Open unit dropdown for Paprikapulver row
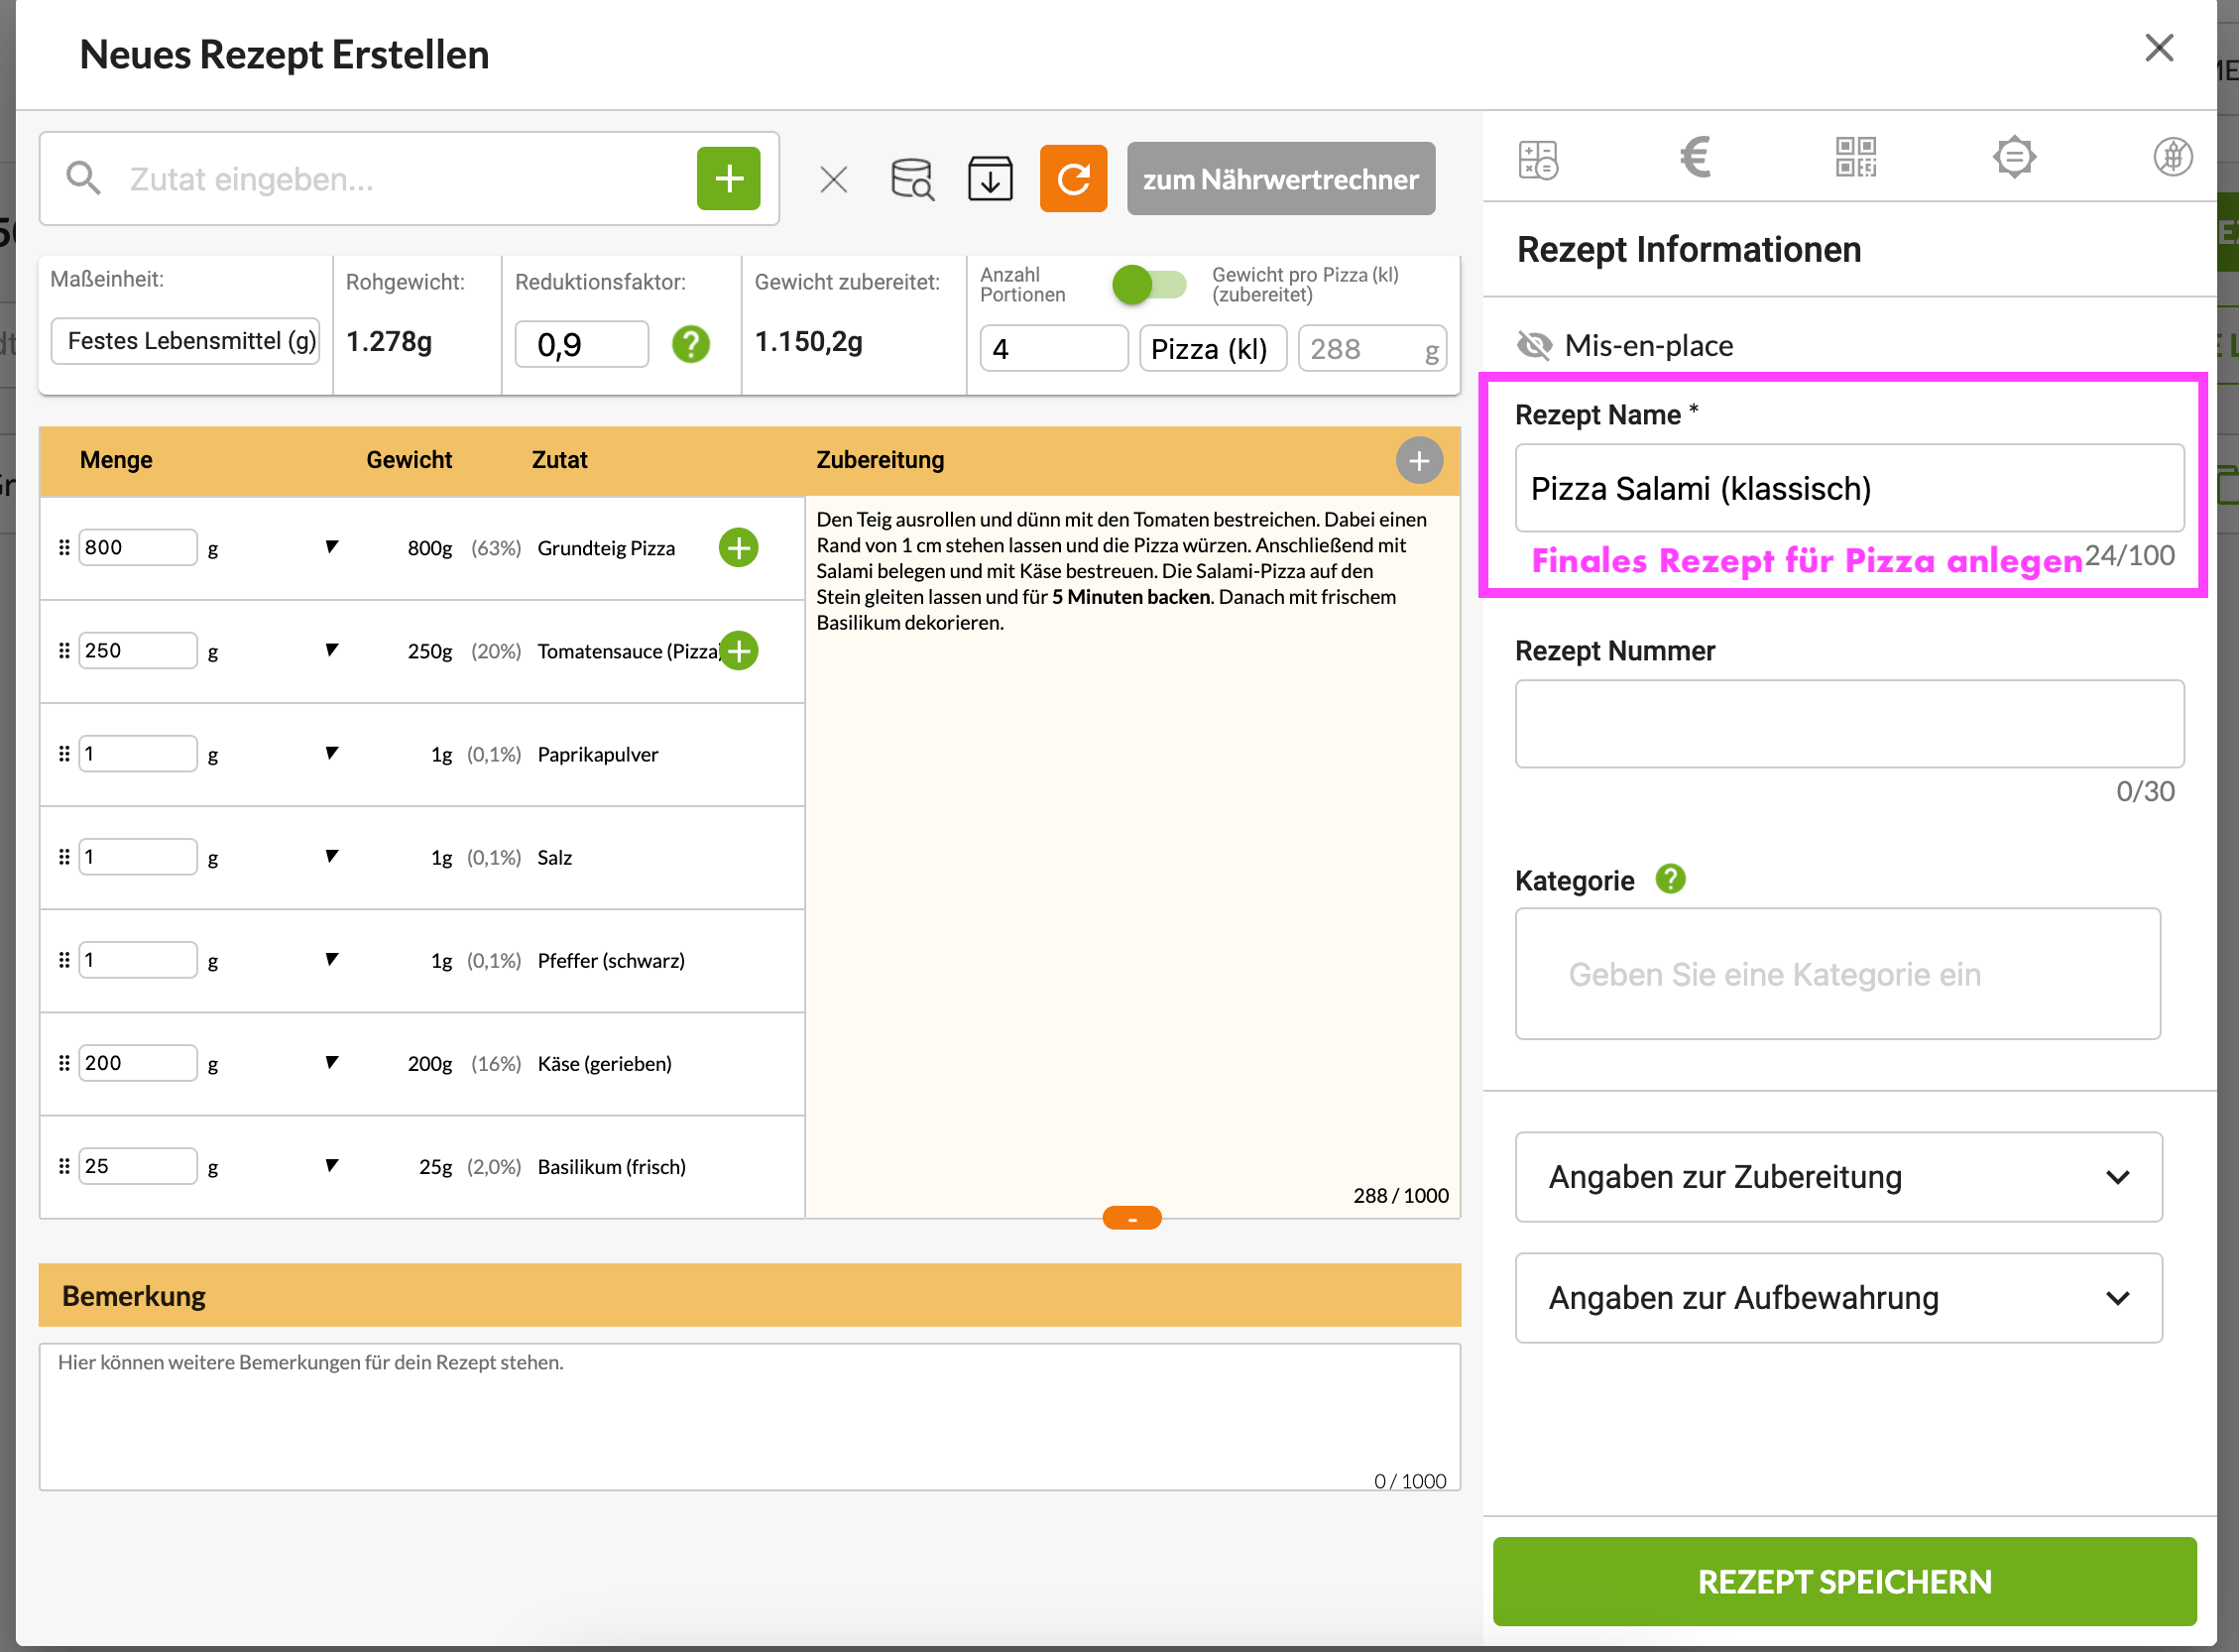Screen dimensions: 2239x1652 pos(331,753)
